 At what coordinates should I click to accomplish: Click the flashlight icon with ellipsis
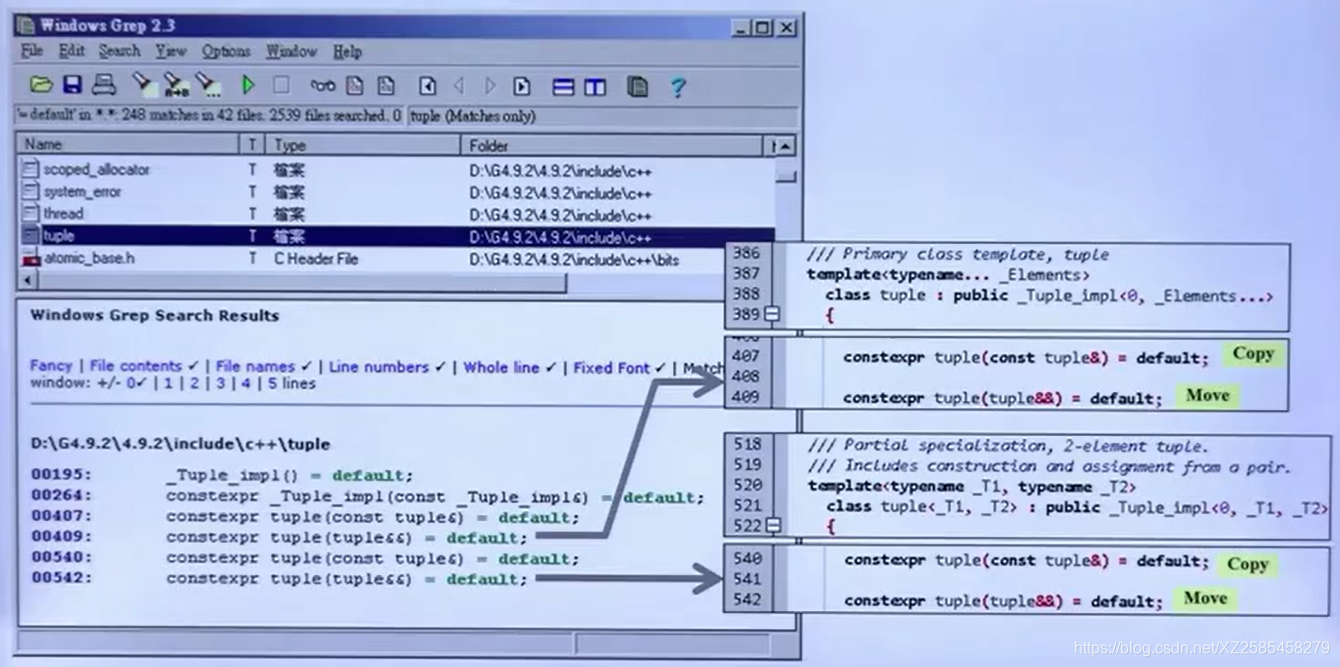[x=208, y=85]
